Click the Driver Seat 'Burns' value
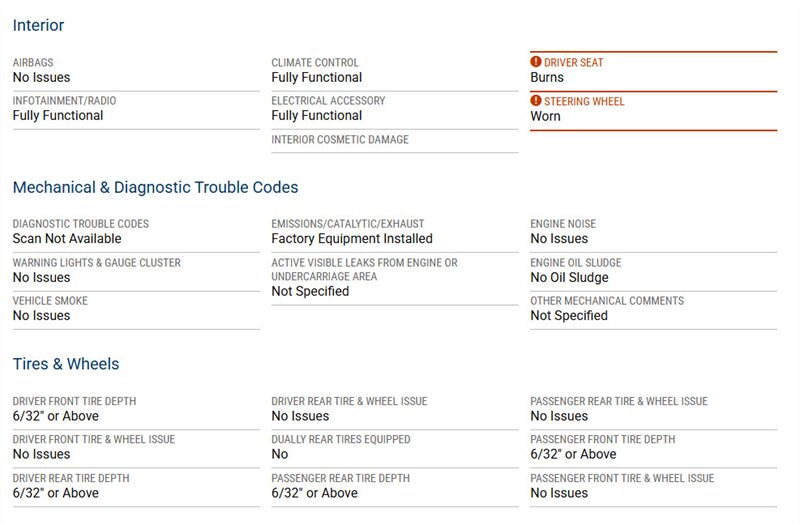 point(547,77)
